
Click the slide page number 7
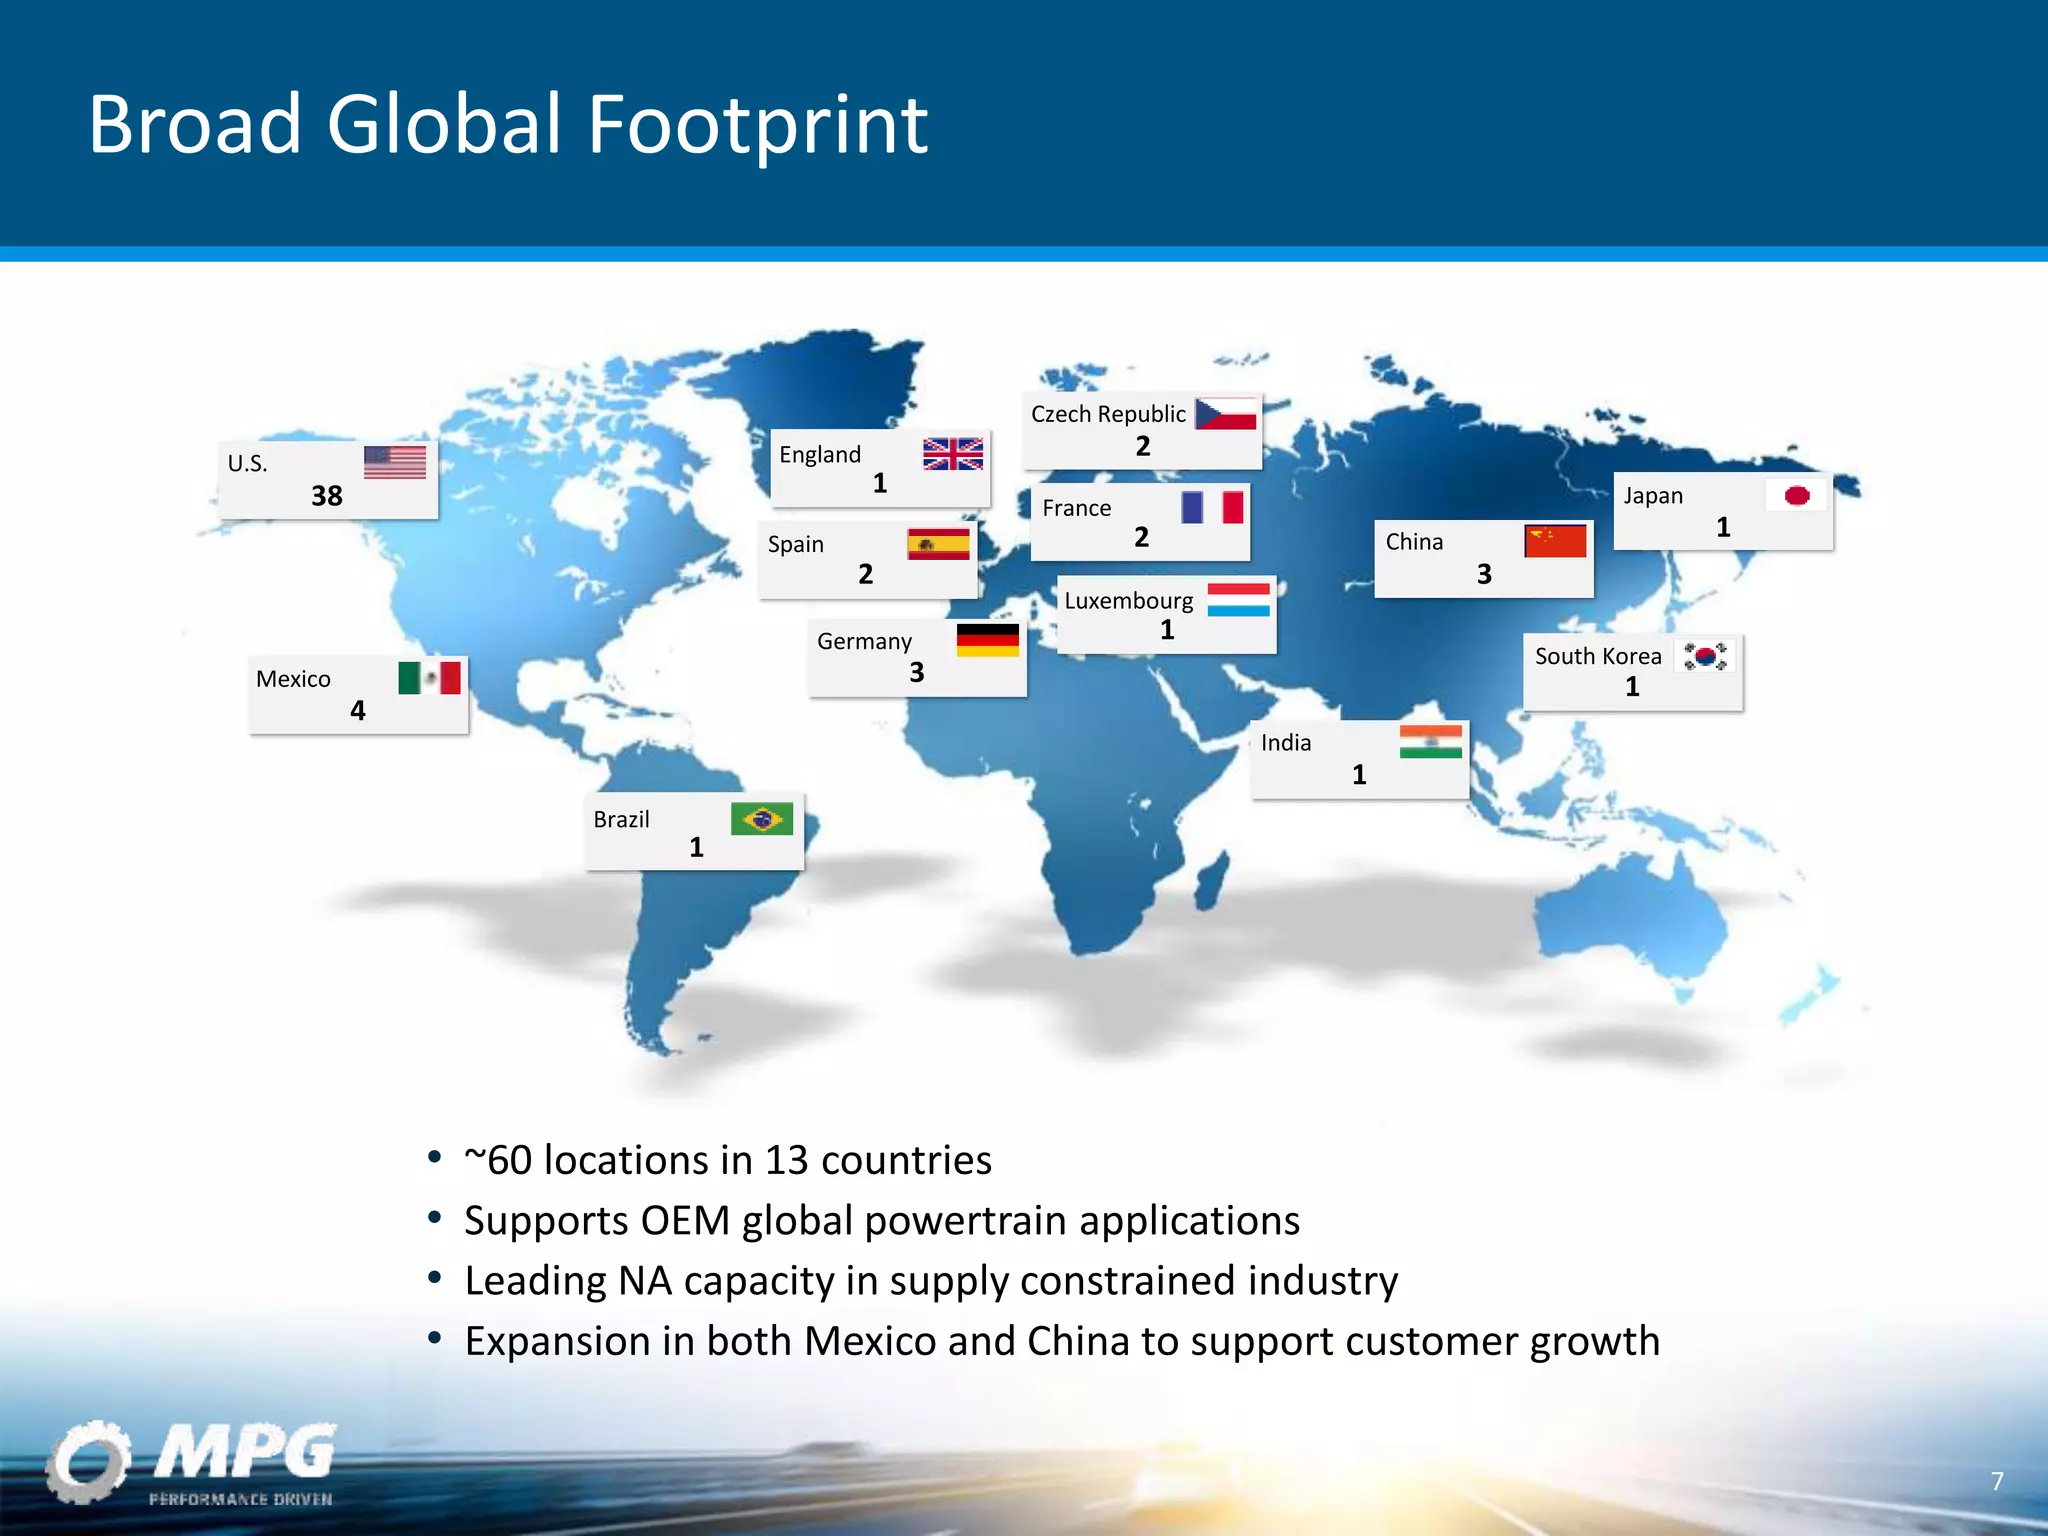coord(1997,1481)
